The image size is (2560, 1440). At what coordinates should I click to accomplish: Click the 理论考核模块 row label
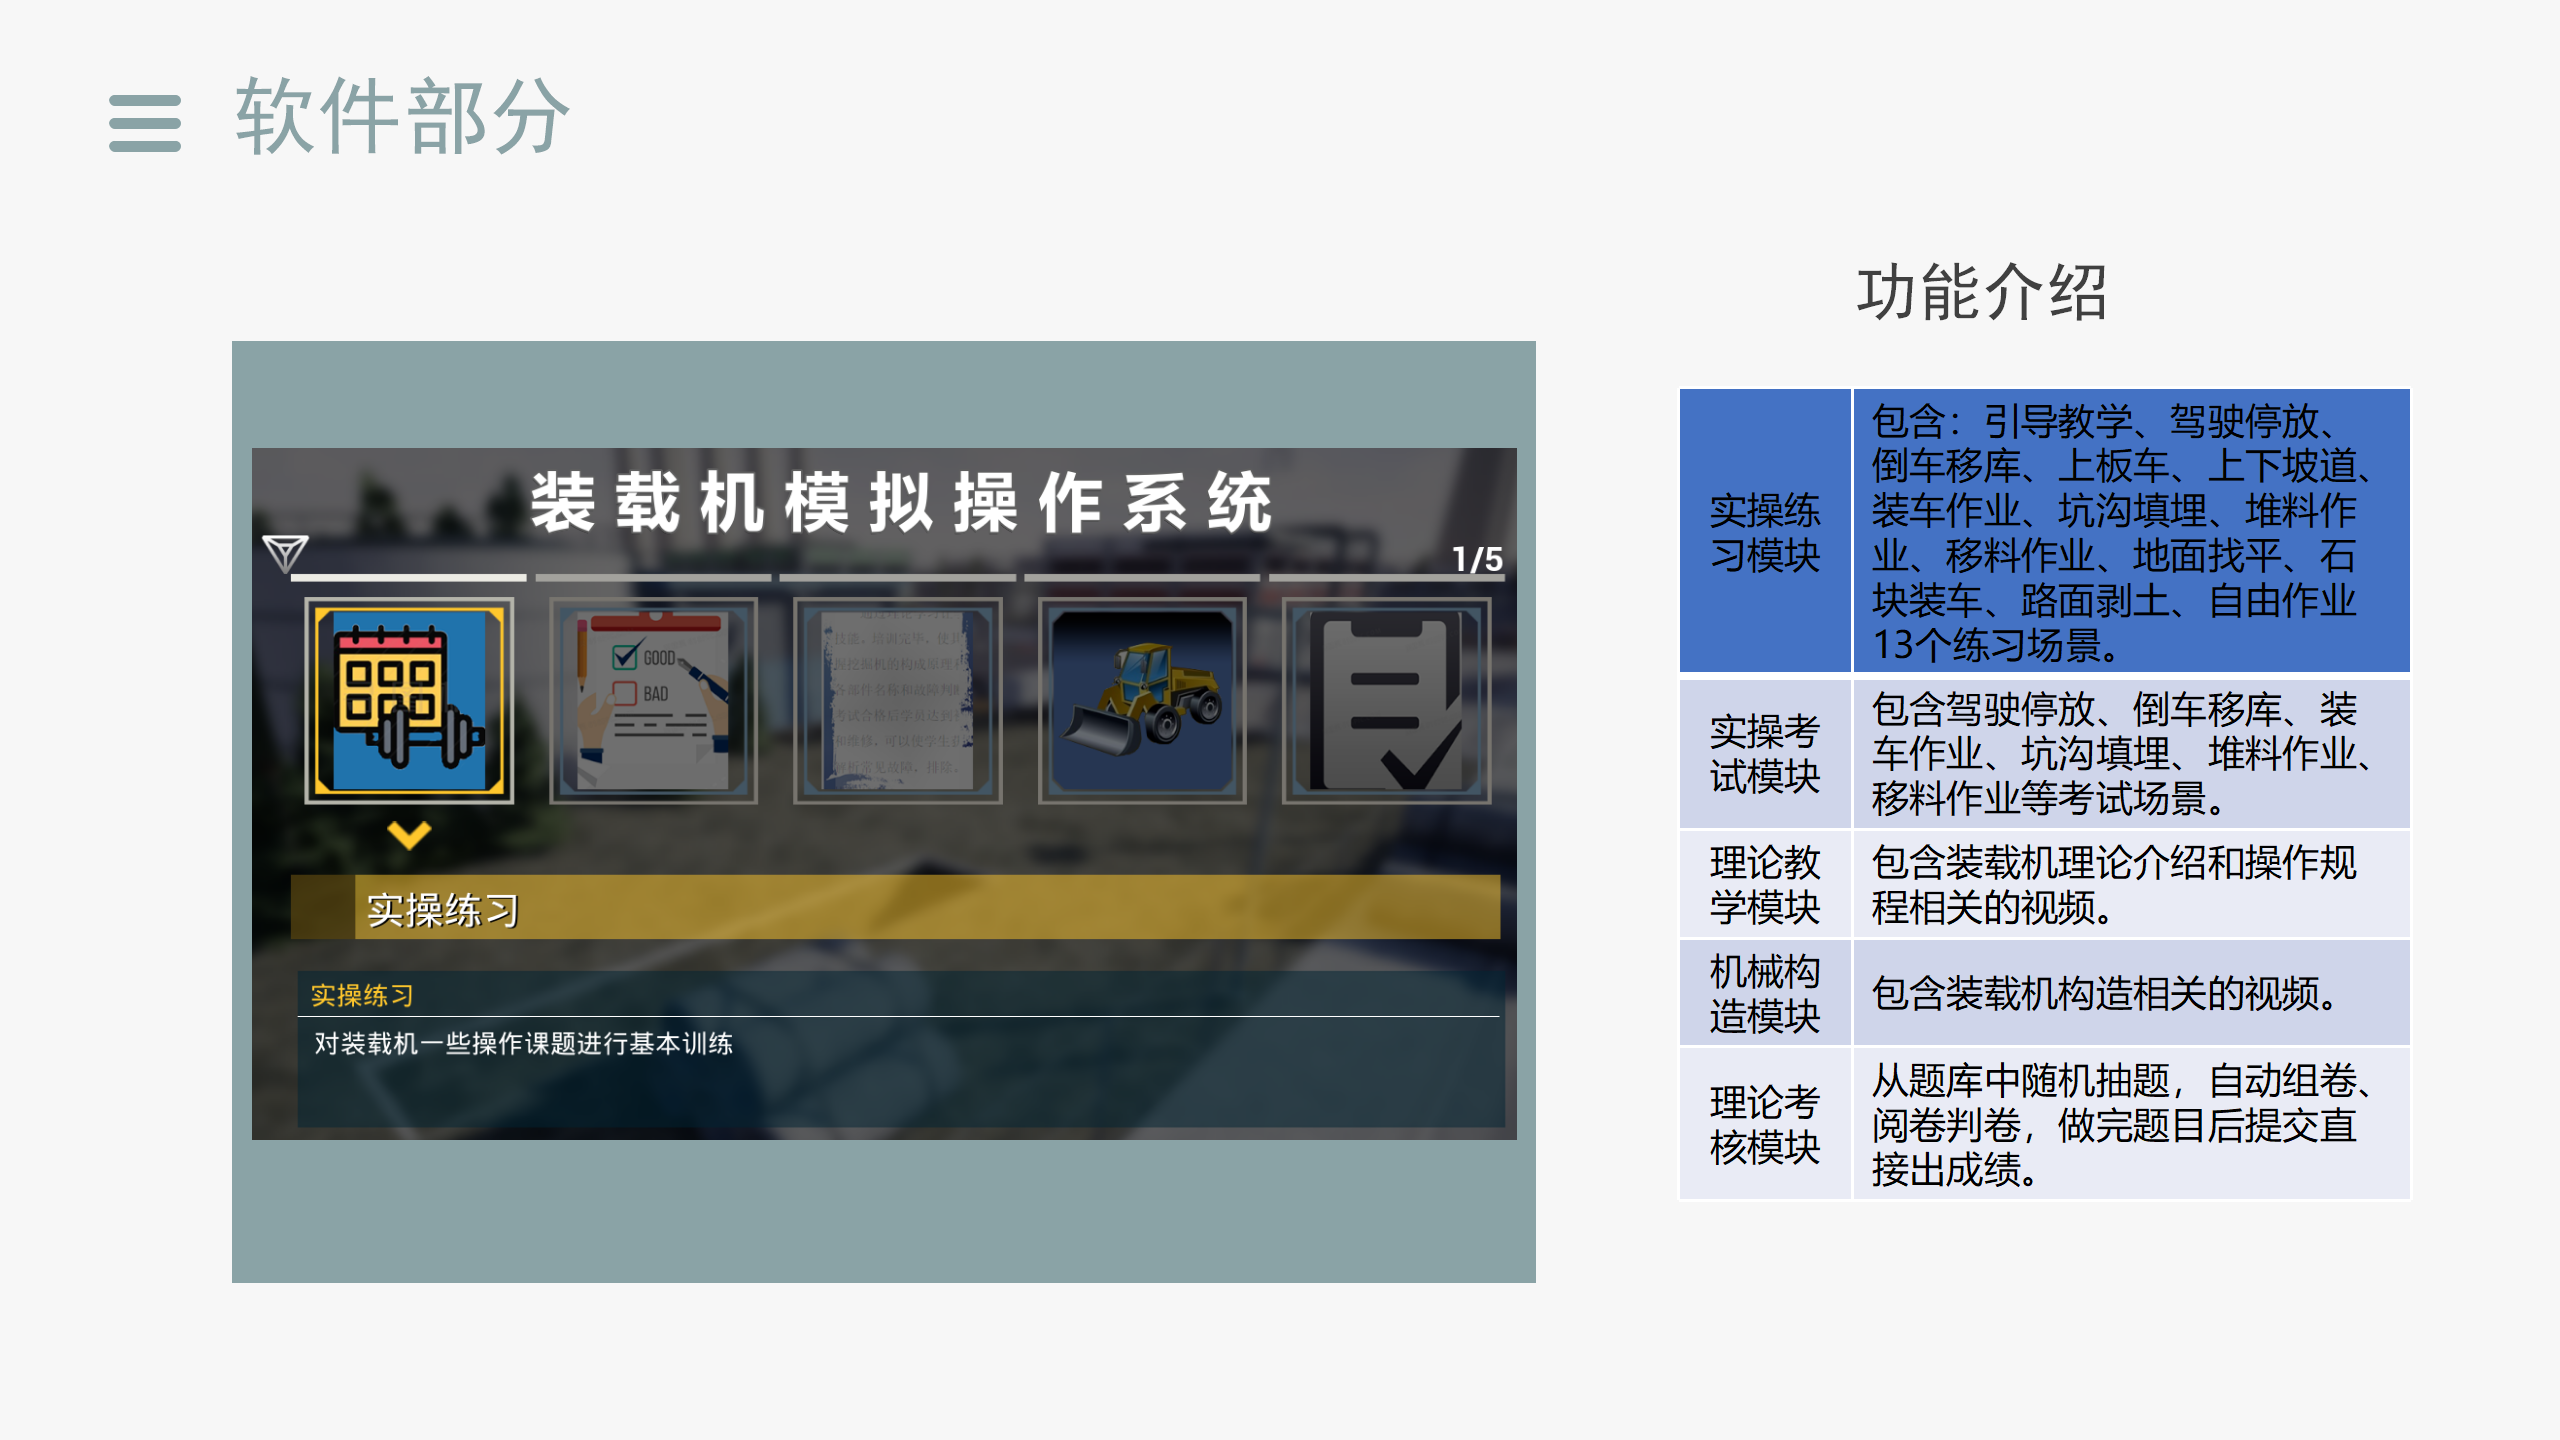(x=1764, y=1124)
